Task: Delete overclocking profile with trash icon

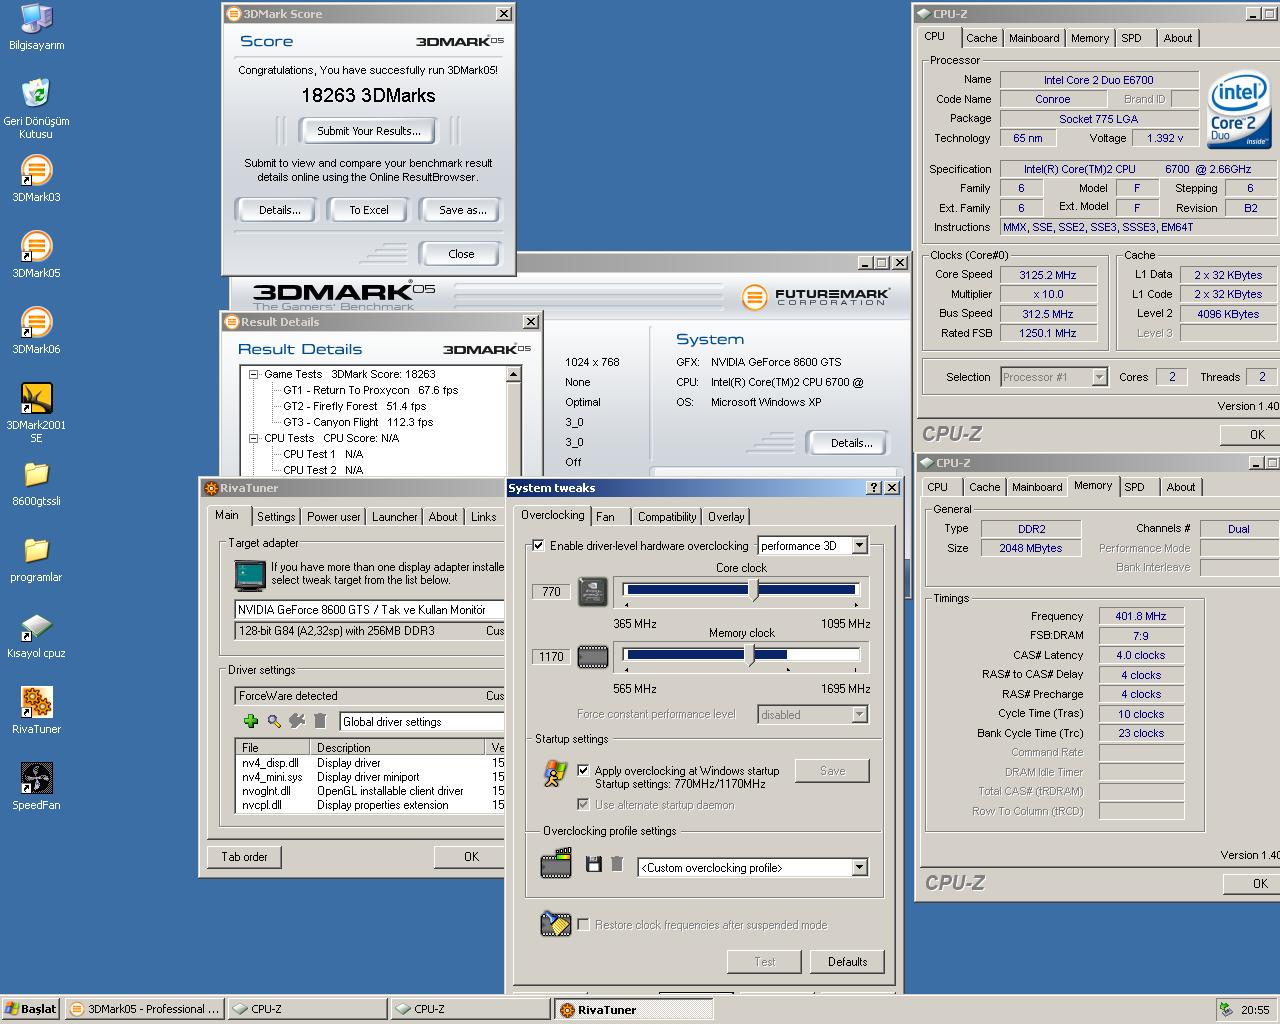Action: click(x=617, y=864)
